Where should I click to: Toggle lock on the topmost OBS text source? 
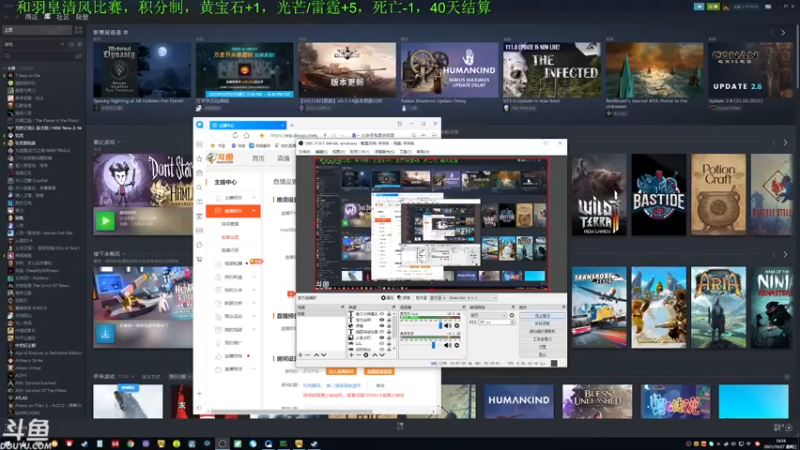[389, 313]
